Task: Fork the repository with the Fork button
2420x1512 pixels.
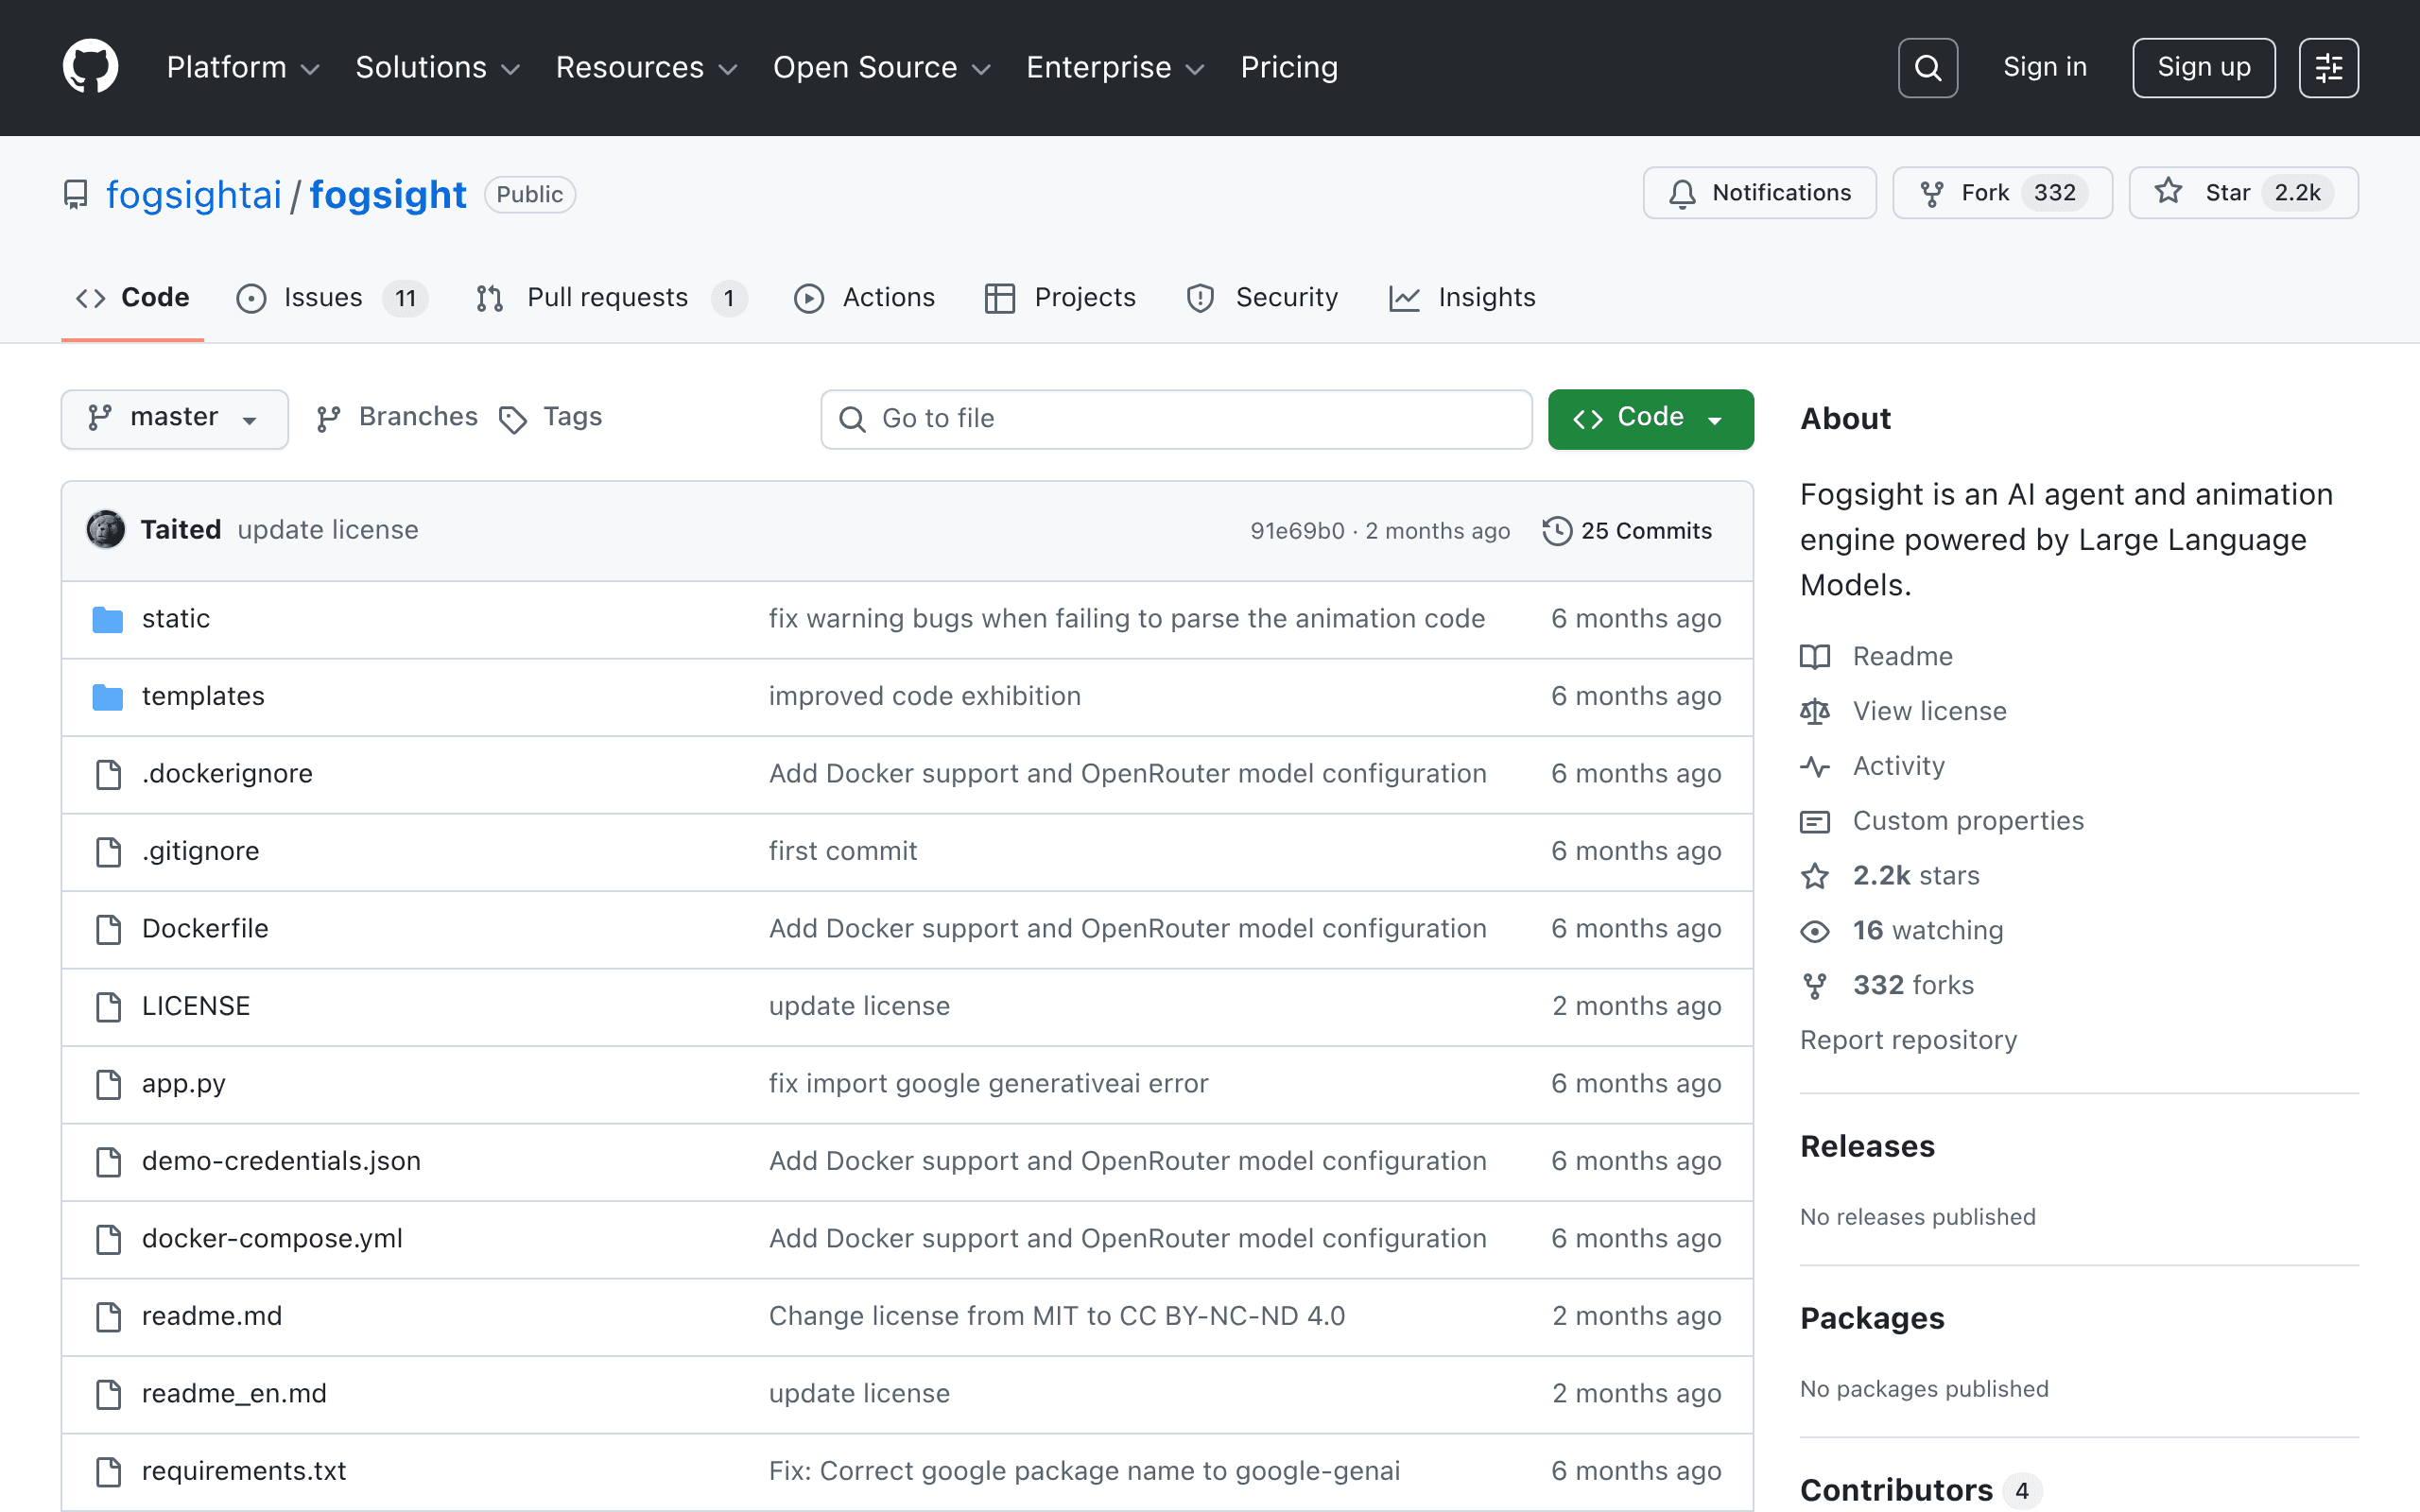Action: point(2002,193)
